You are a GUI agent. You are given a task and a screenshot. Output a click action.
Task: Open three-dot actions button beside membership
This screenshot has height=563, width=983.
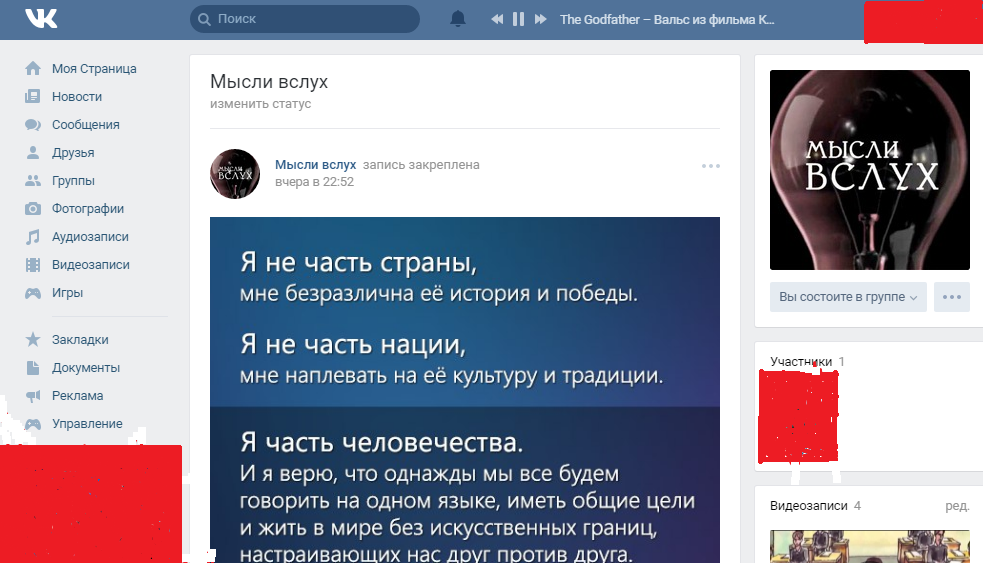pos(952,297)
